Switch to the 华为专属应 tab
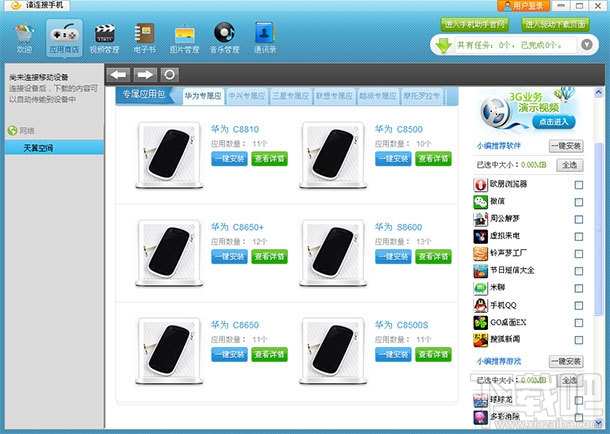Viewport: 610px width, 434px height. 203,96
